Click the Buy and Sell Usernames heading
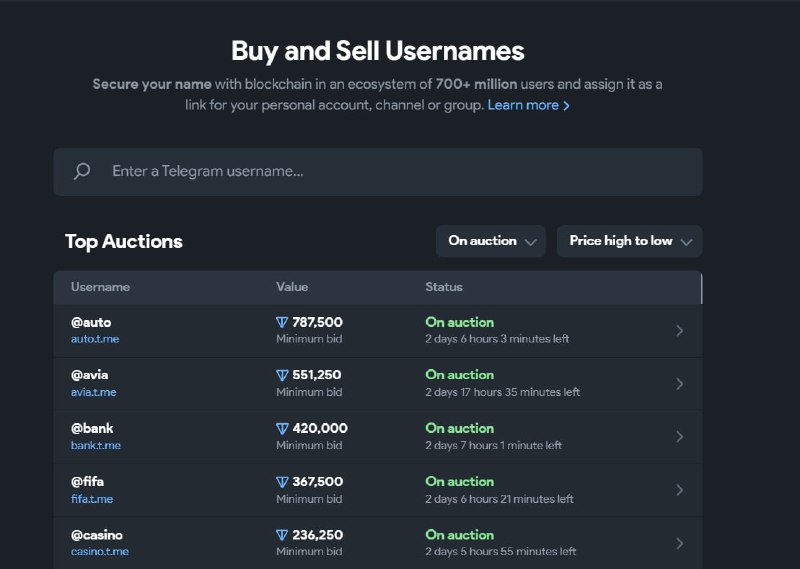Viewport: 800px width, 569px height. click(378, 51)
